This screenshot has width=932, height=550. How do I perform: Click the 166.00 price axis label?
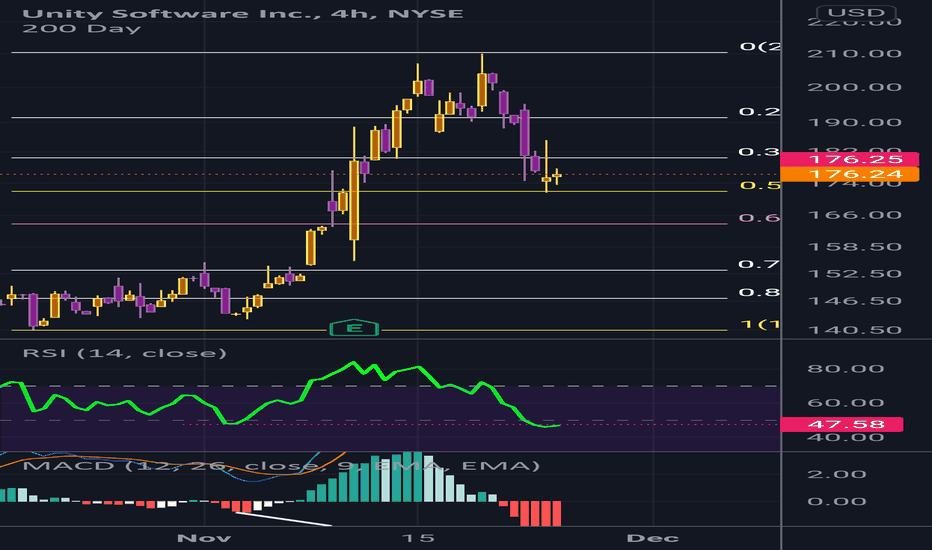(x=854, y=215)
